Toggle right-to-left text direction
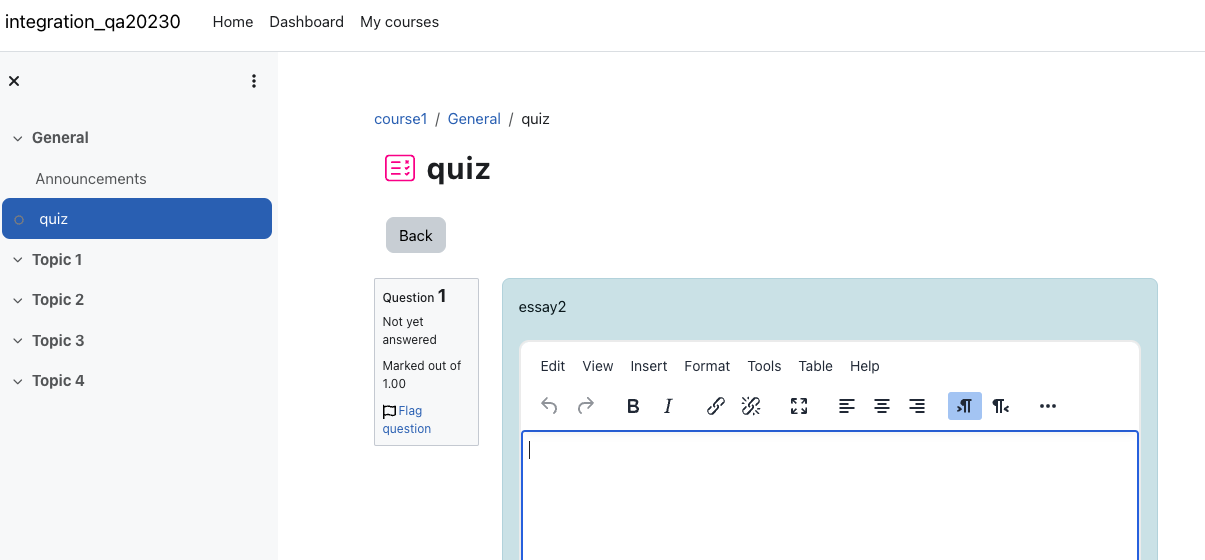 [1000, 406]
